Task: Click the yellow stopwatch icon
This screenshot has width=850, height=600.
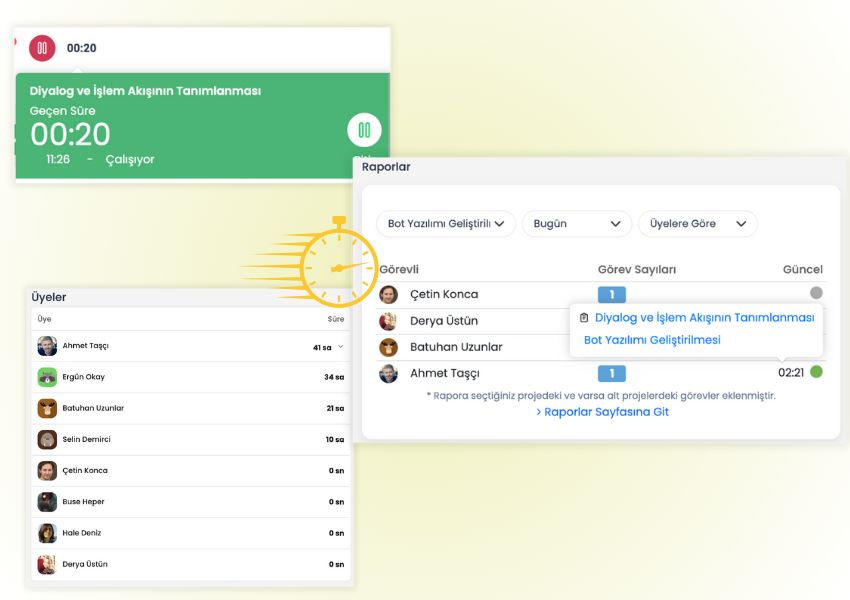Action: click(x=338, y=266)
